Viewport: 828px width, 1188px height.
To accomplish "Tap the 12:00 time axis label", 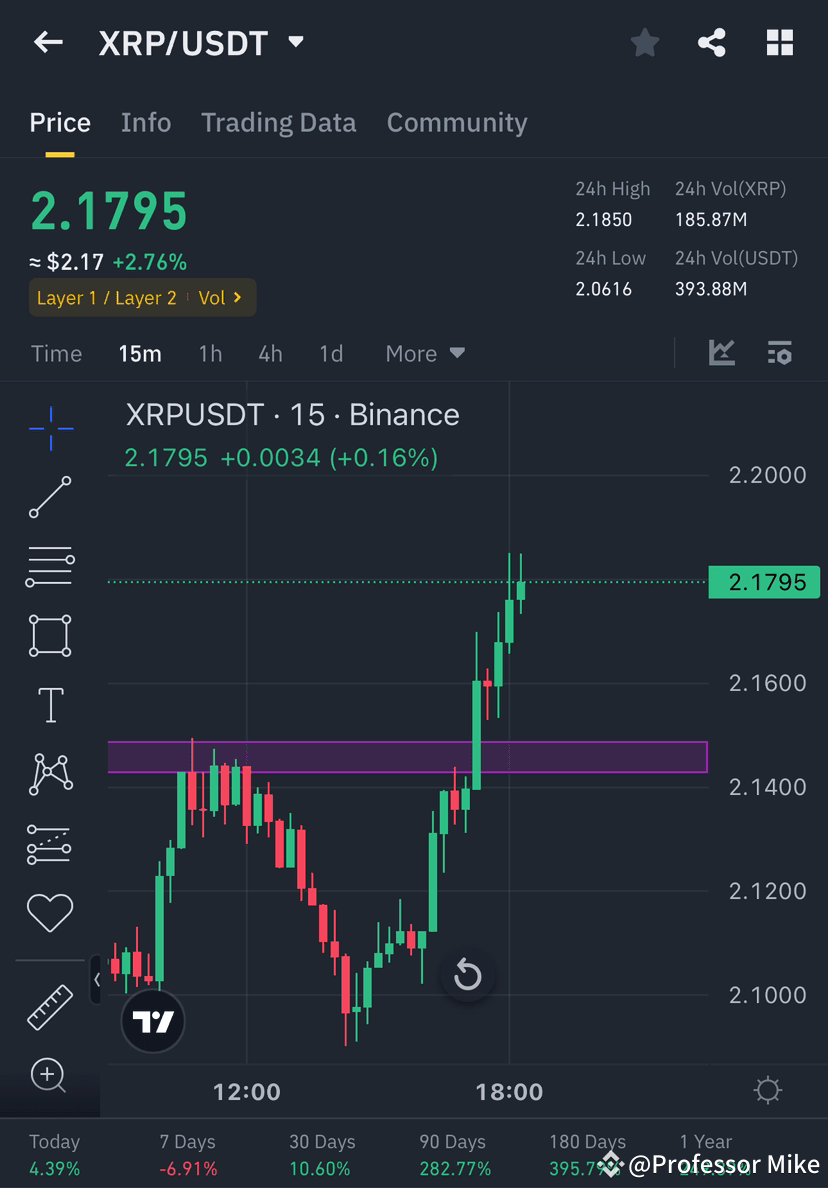I will 246,1092.
